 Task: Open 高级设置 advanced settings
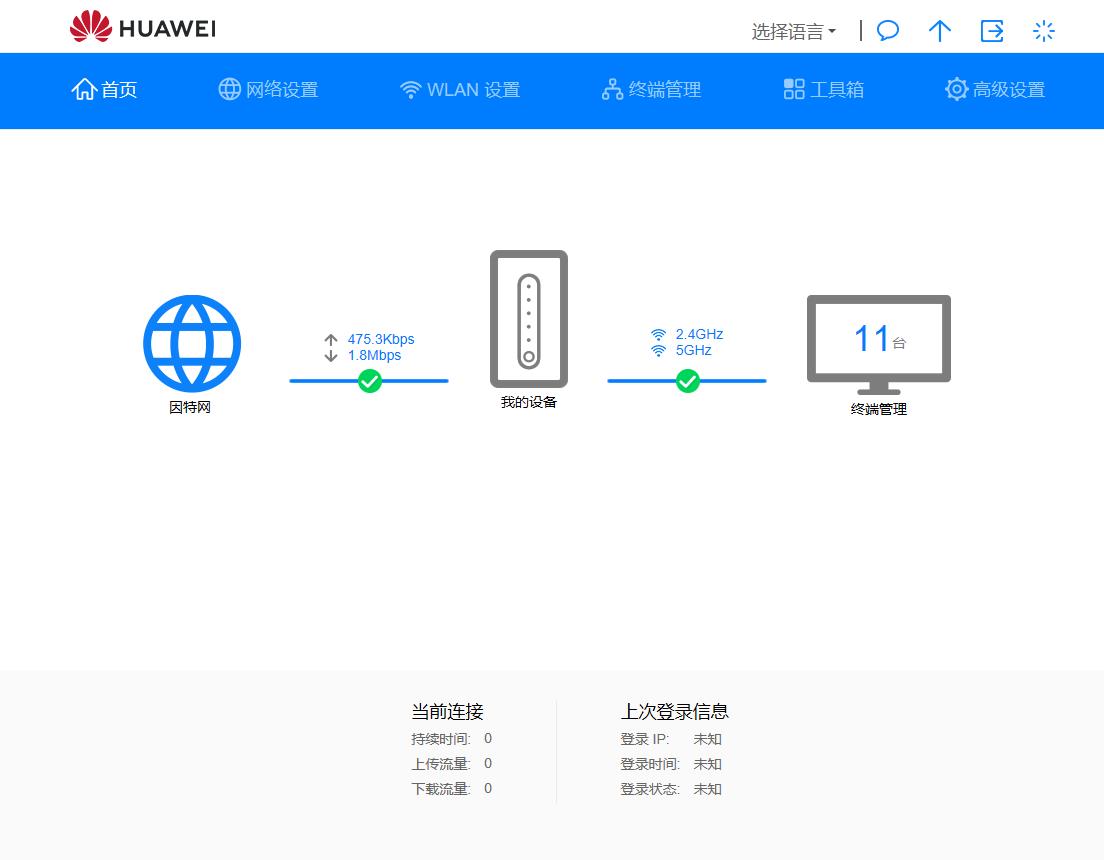click(x=994, y=89)
